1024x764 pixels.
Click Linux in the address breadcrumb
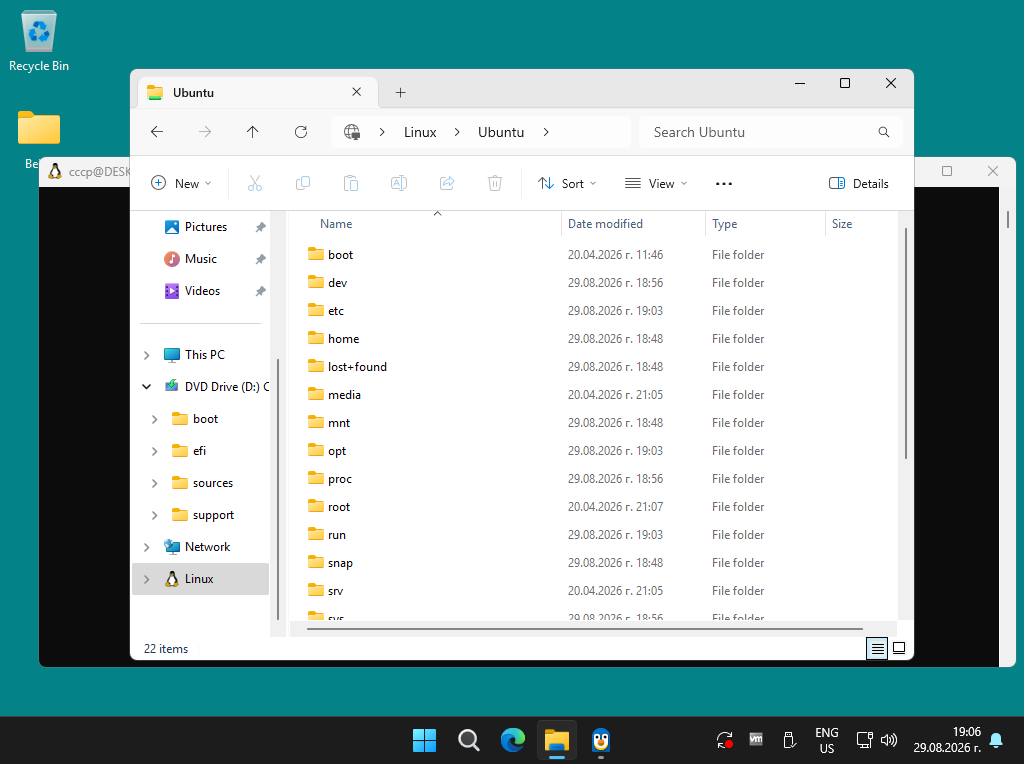(x=420, y=132)
